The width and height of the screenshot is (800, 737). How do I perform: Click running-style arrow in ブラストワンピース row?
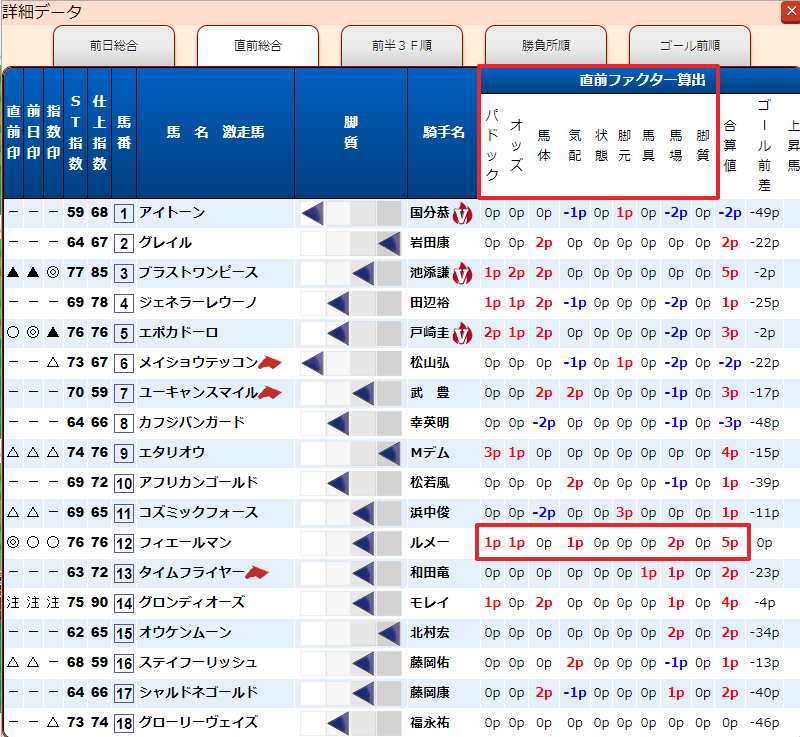point(363,273)
